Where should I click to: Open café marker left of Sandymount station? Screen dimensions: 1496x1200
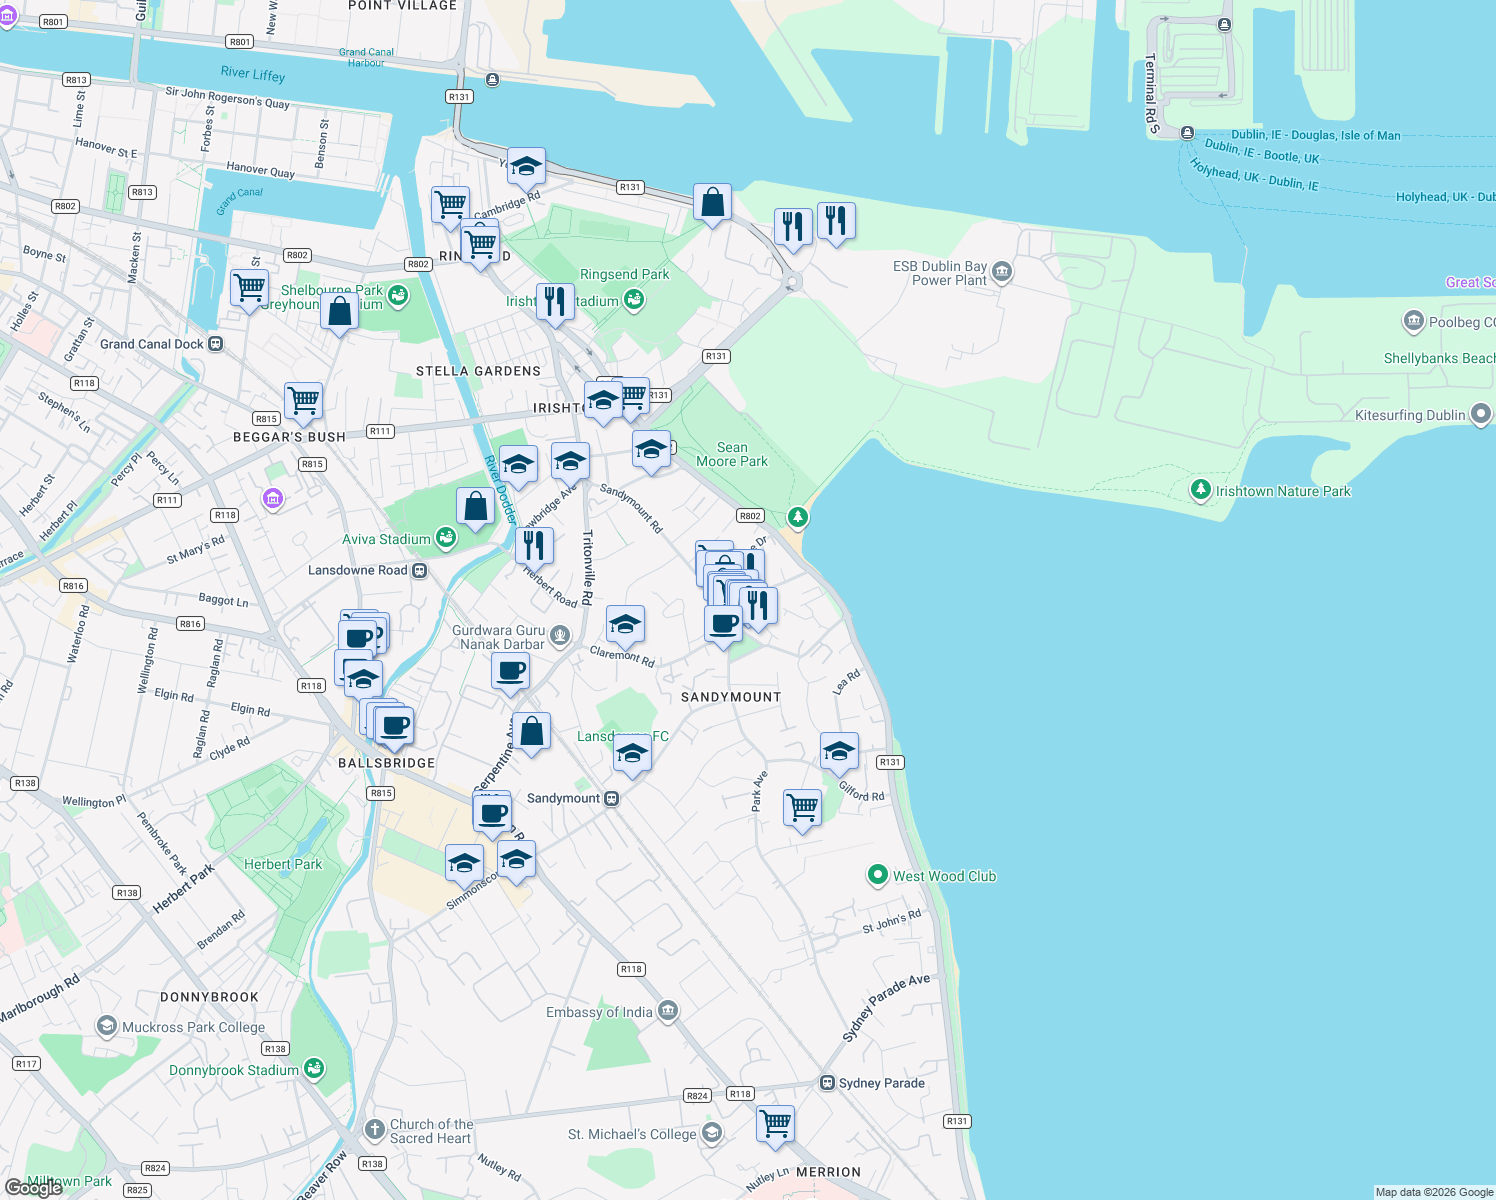click(x=492, y=813)
